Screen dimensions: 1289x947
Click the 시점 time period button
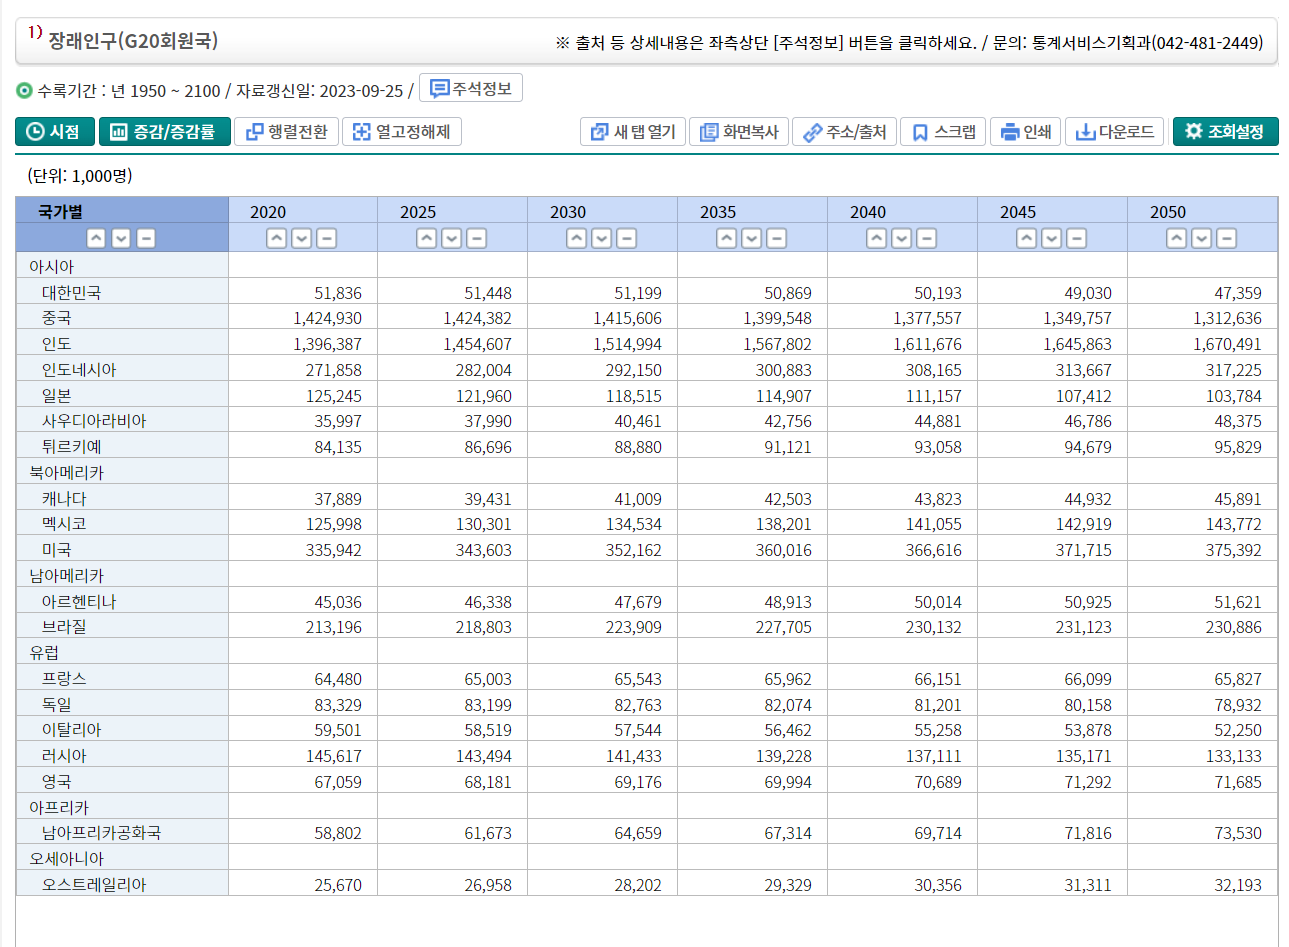pyautogui.click(x=55, y=132)
